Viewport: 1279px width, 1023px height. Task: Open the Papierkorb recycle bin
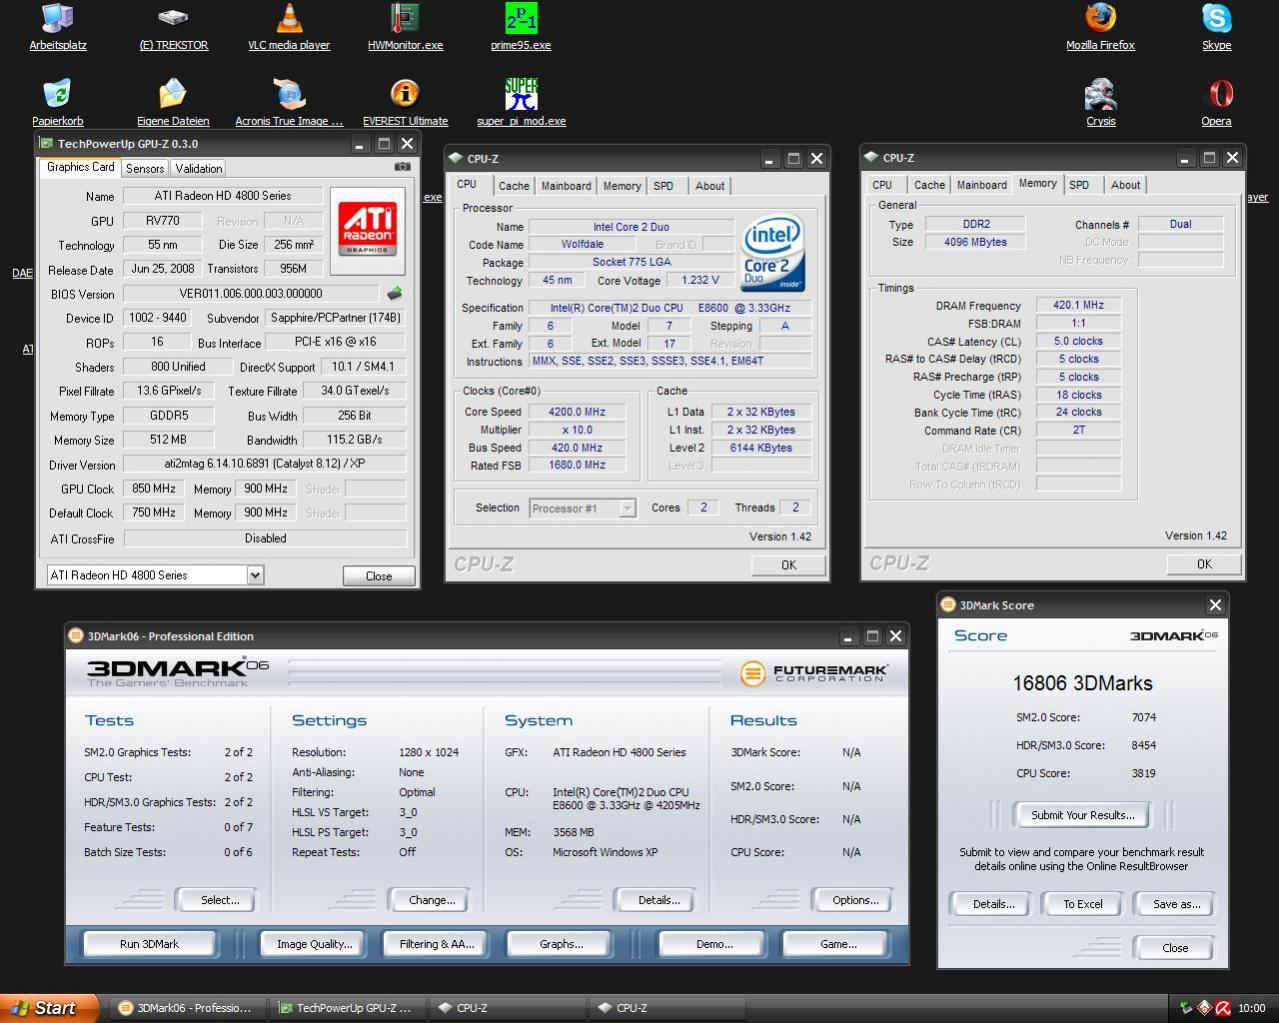coord(58,103)
